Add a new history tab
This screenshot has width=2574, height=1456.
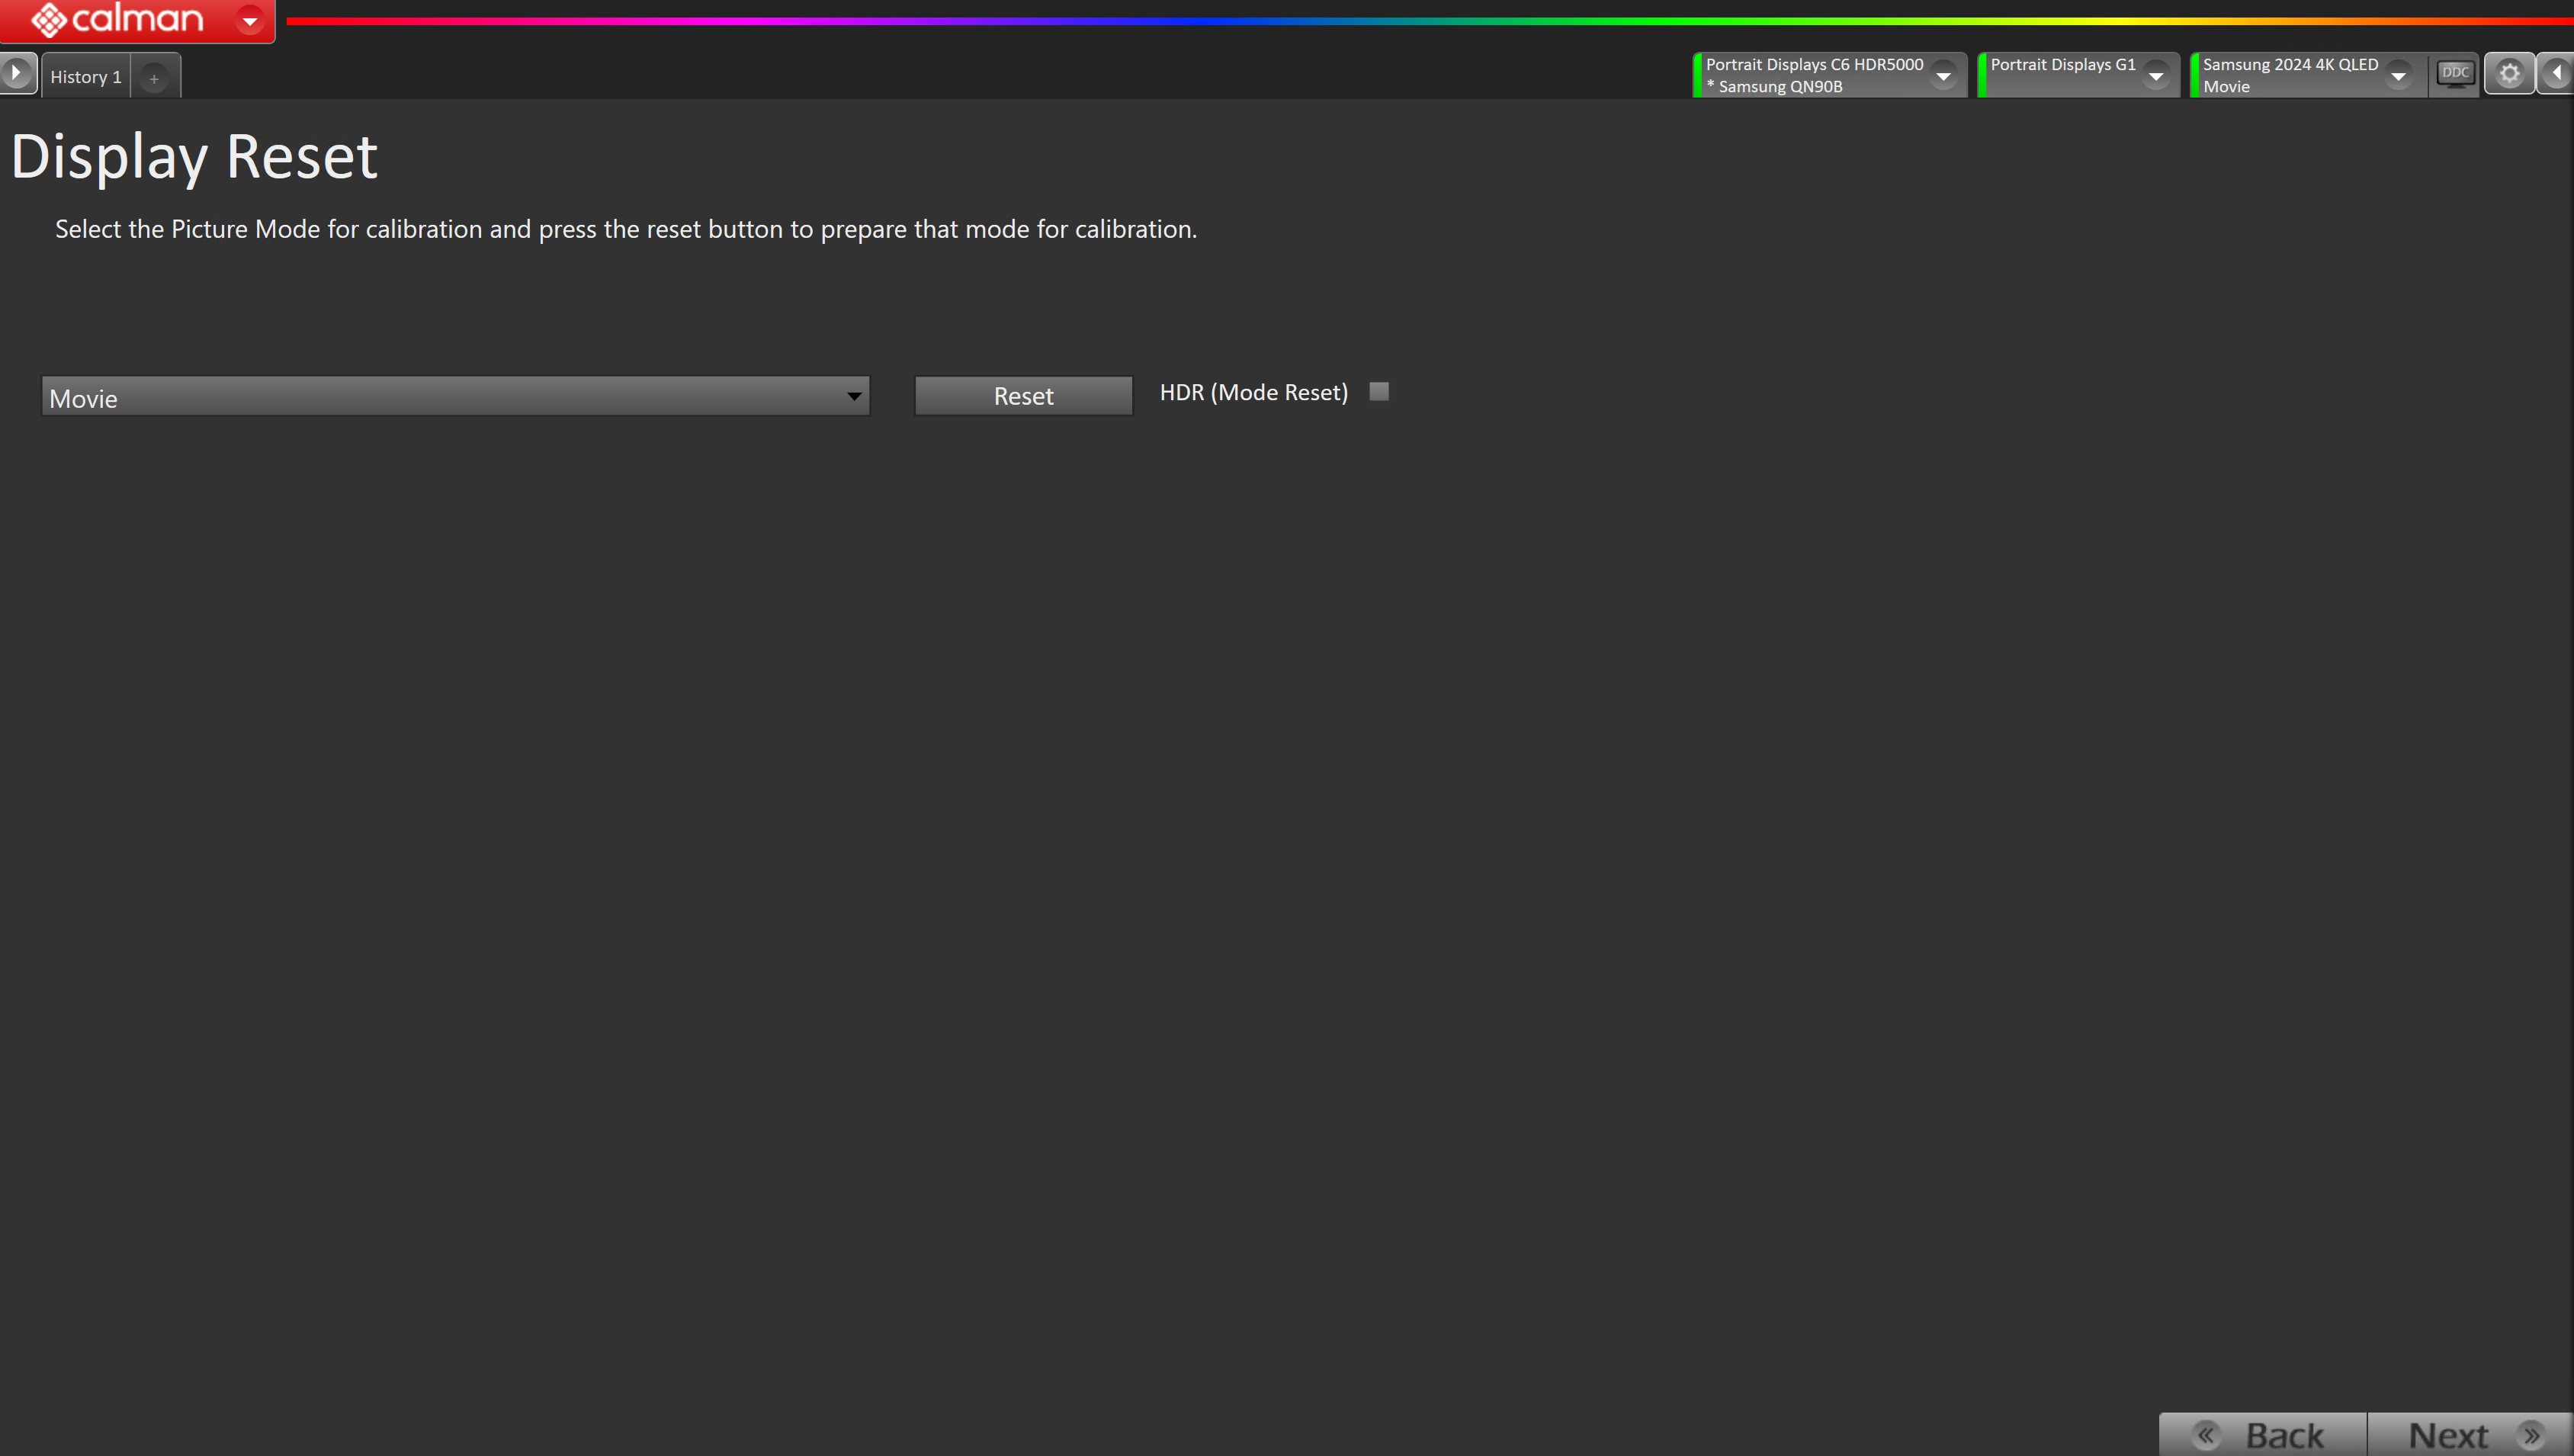coord(154,77)
